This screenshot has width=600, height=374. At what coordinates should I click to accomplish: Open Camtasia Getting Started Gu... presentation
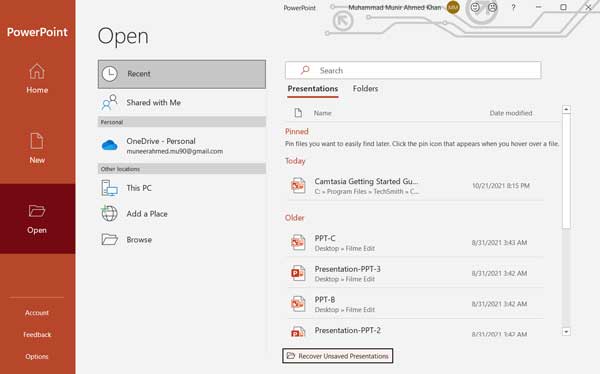point(415,186)
